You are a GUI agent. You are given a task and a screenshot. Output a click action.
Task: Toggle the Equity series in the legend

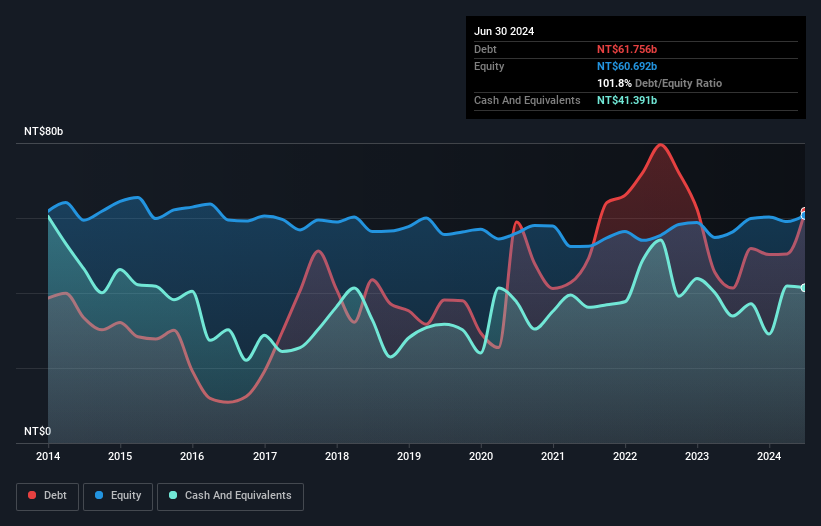coord(118,496)
